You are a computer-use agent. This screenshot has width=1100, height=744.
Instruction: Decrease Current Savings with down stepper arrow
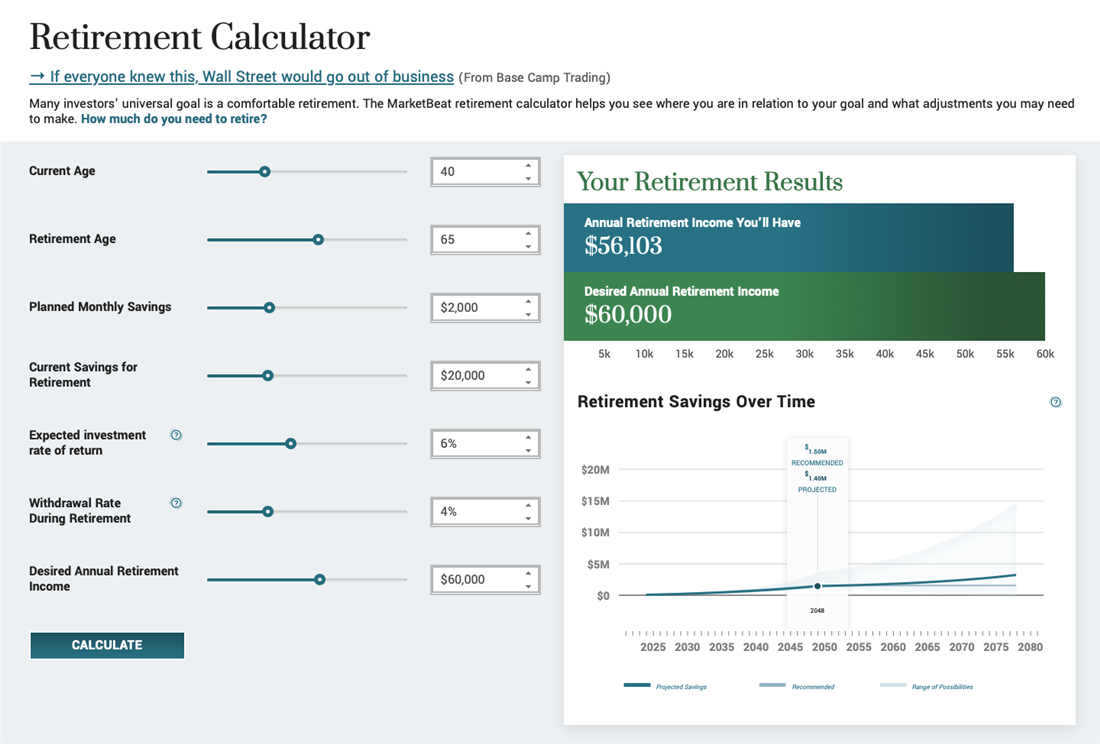click(x=528, y=382)
